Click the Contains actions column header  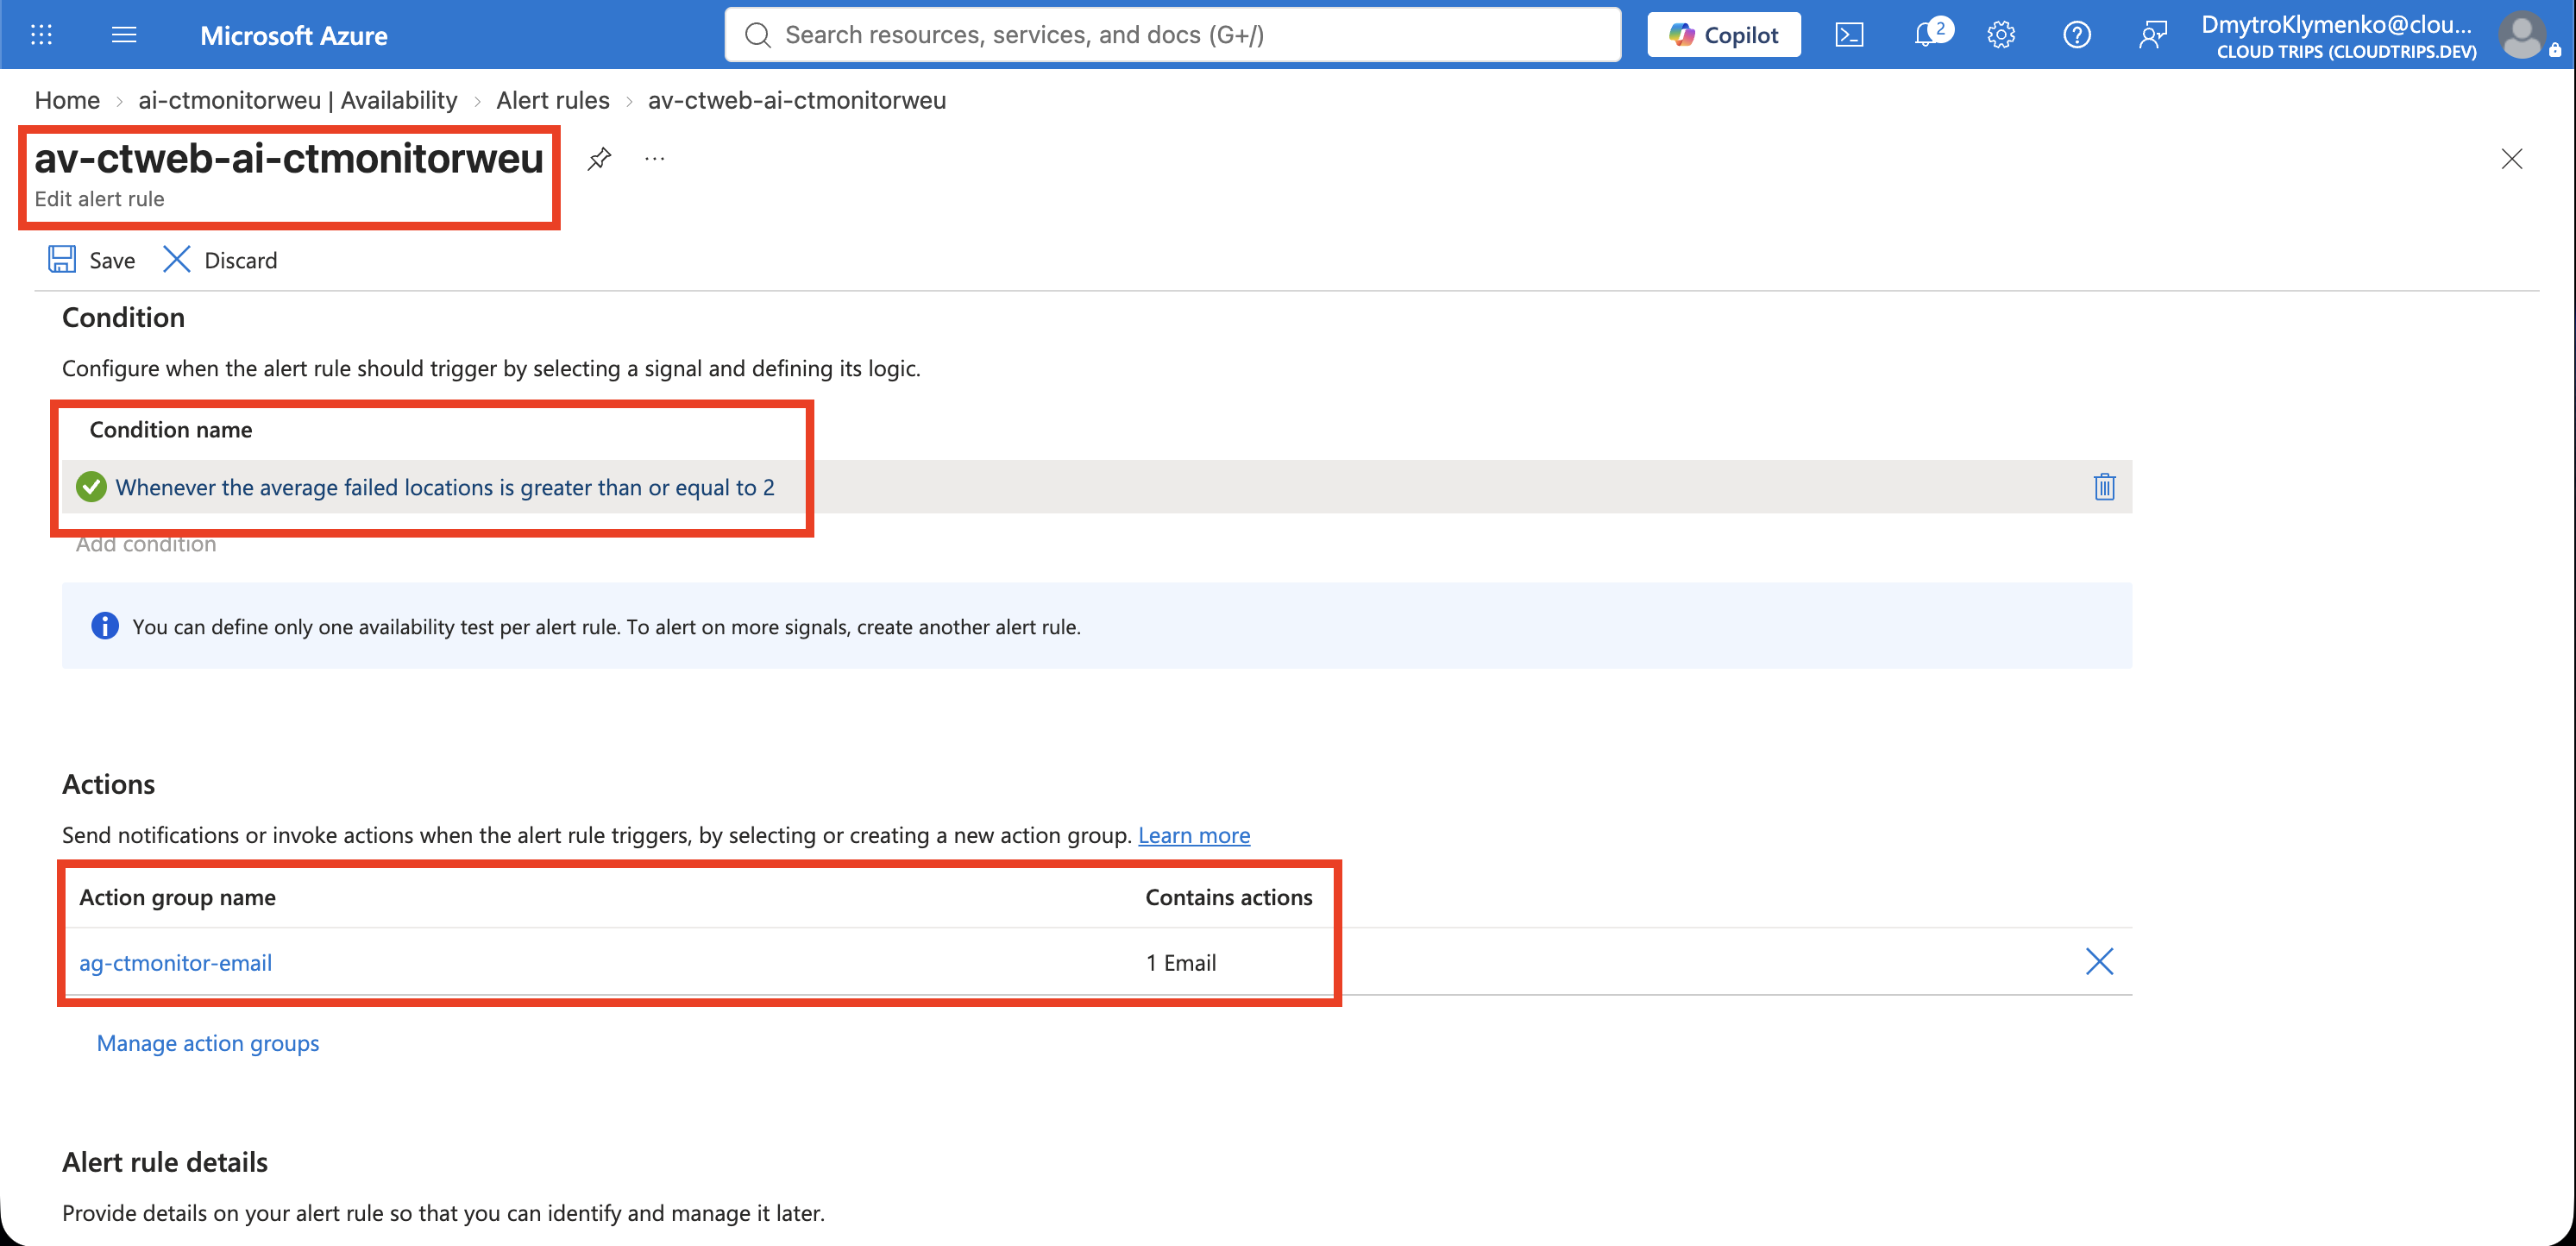point(1229,897)
